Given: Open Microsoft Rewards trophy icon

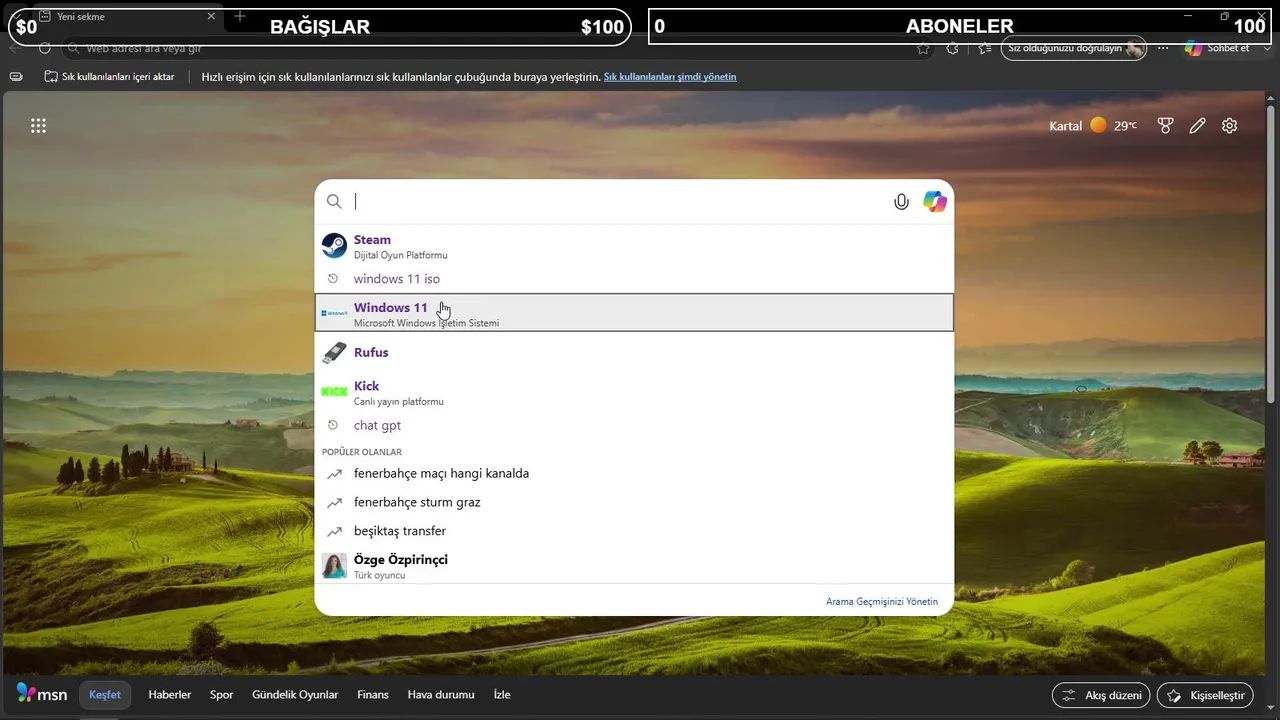Looking at the screenshot, I should point(1165,126).
